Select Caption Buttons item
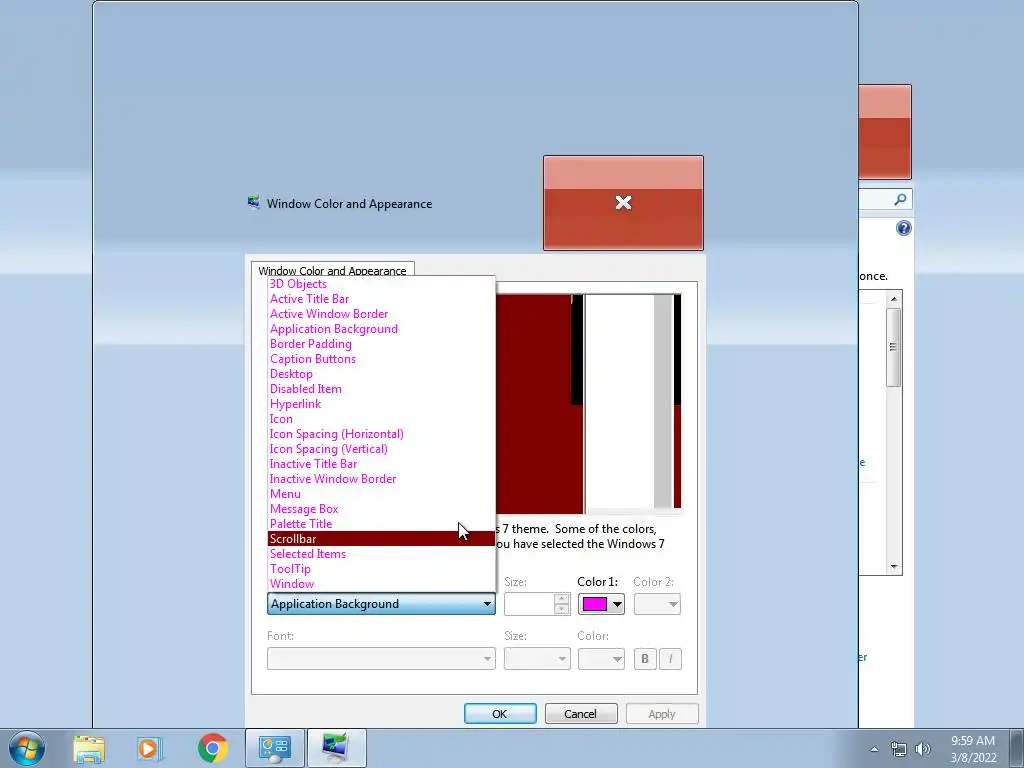The height and width of the screenshot is (768, 1024). (381, 359)
